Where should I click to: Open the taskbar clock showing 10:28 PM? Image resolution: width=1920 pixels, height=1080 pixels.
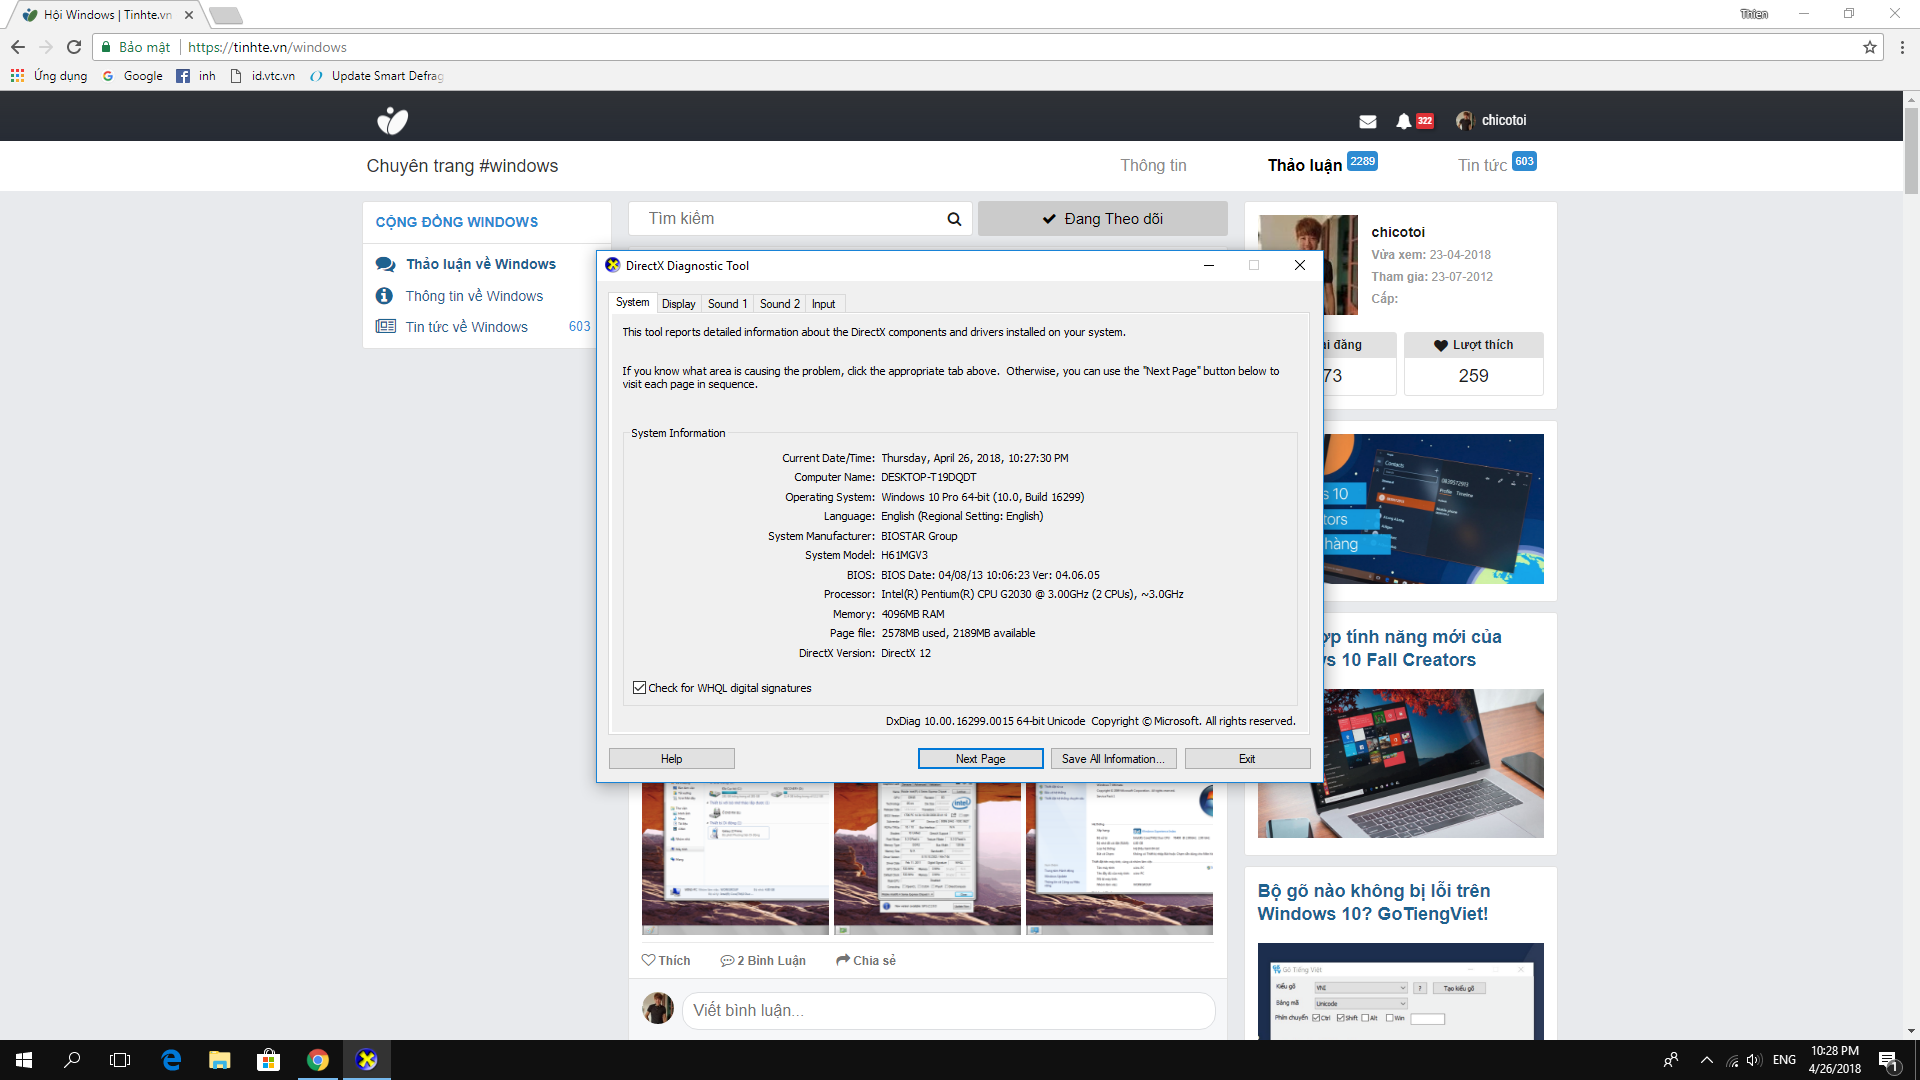point(1835,1060)
